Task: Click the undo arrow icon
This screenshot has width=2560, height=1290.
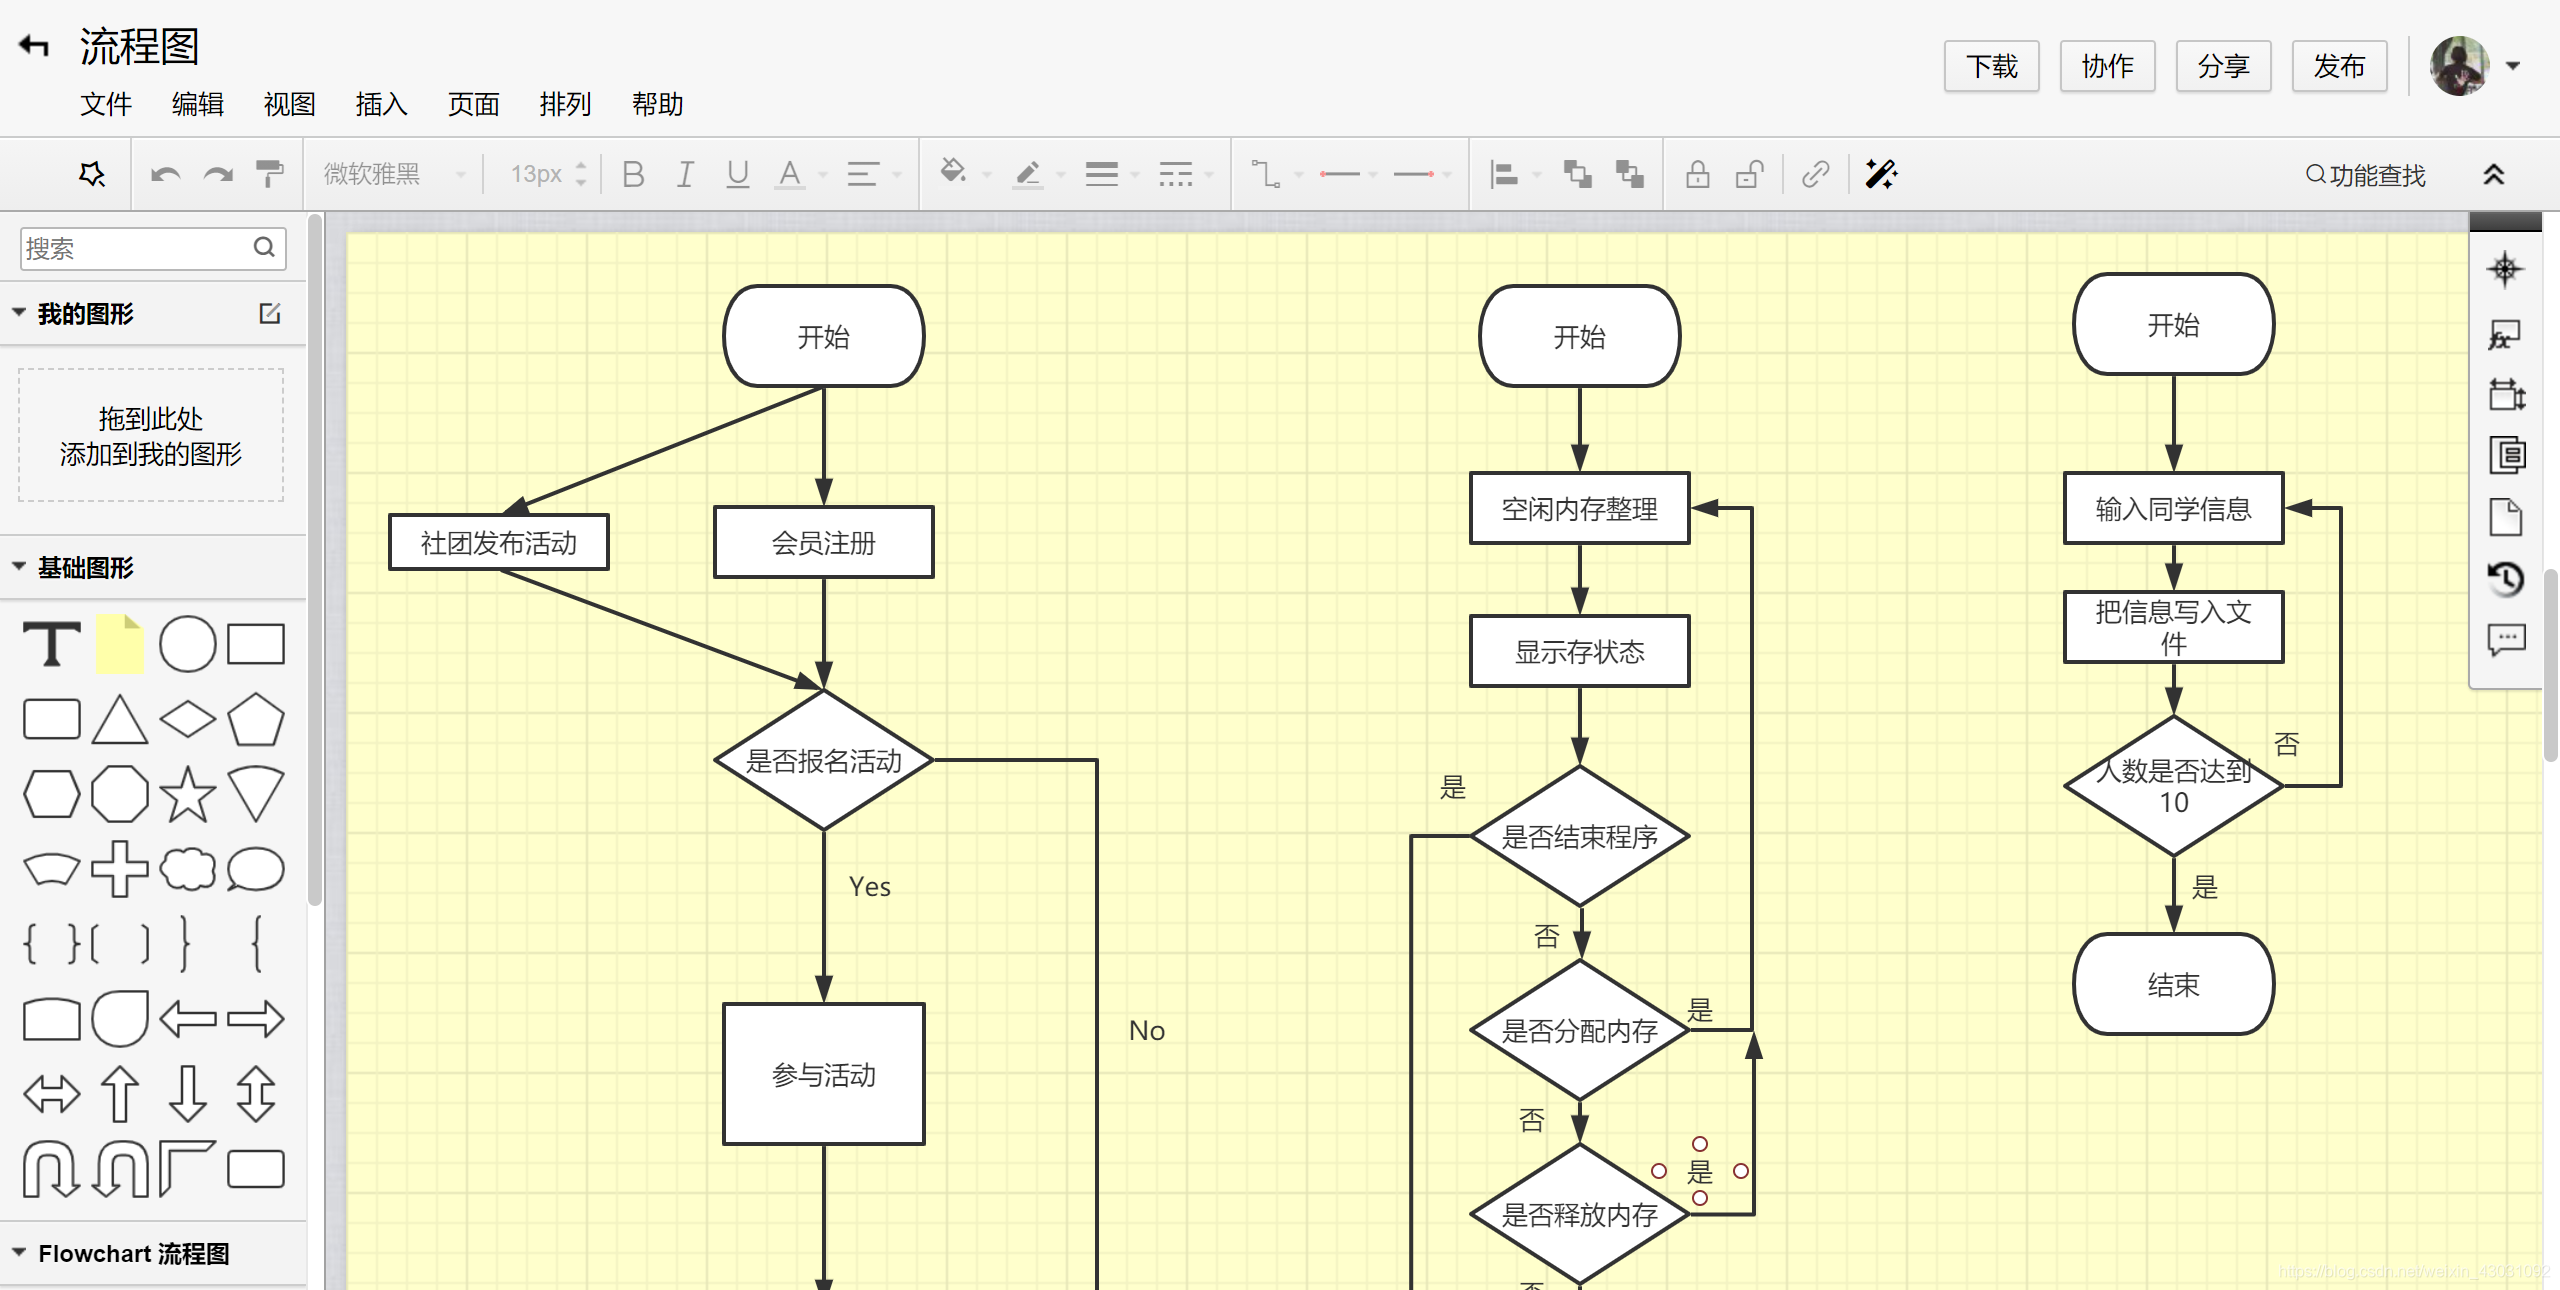Action: 165,175
